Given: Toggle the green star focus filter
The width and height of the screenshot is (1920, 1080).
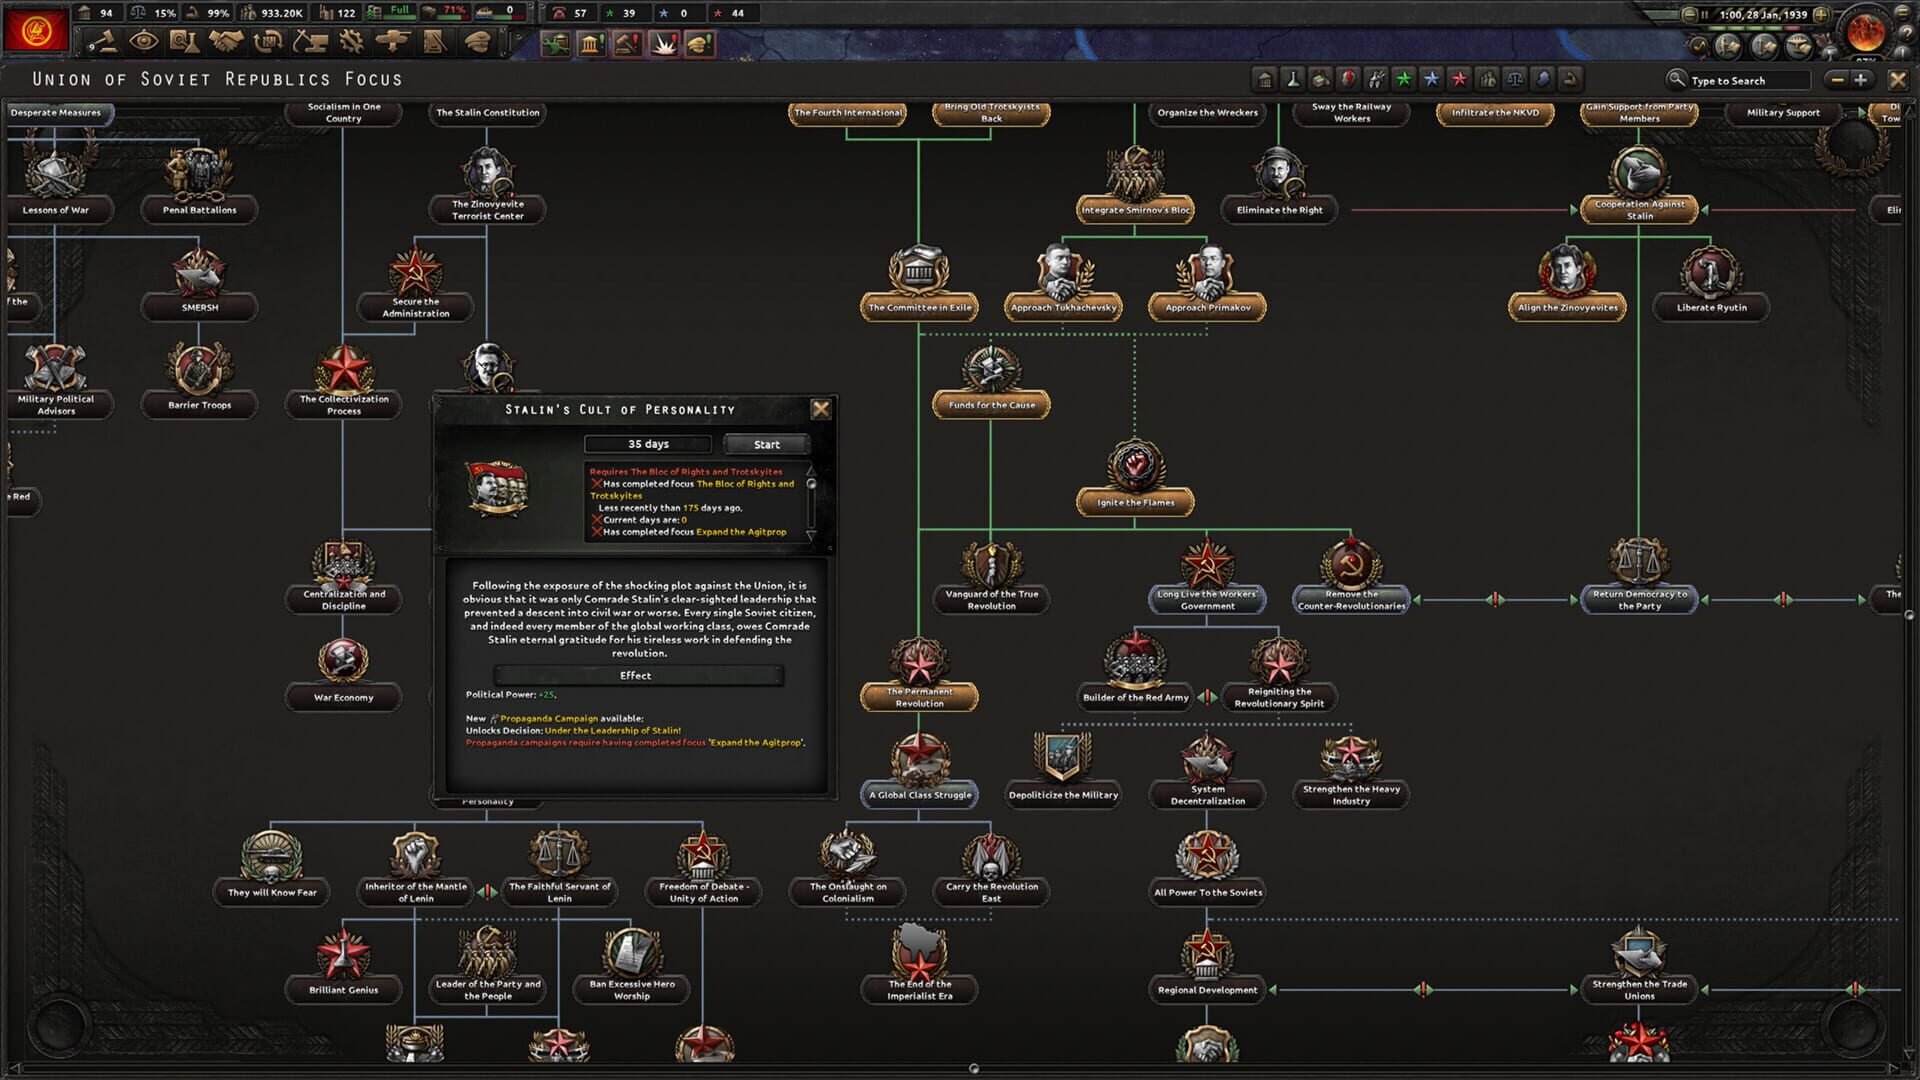Looking at the screenshot, I should coord(1403,80).
